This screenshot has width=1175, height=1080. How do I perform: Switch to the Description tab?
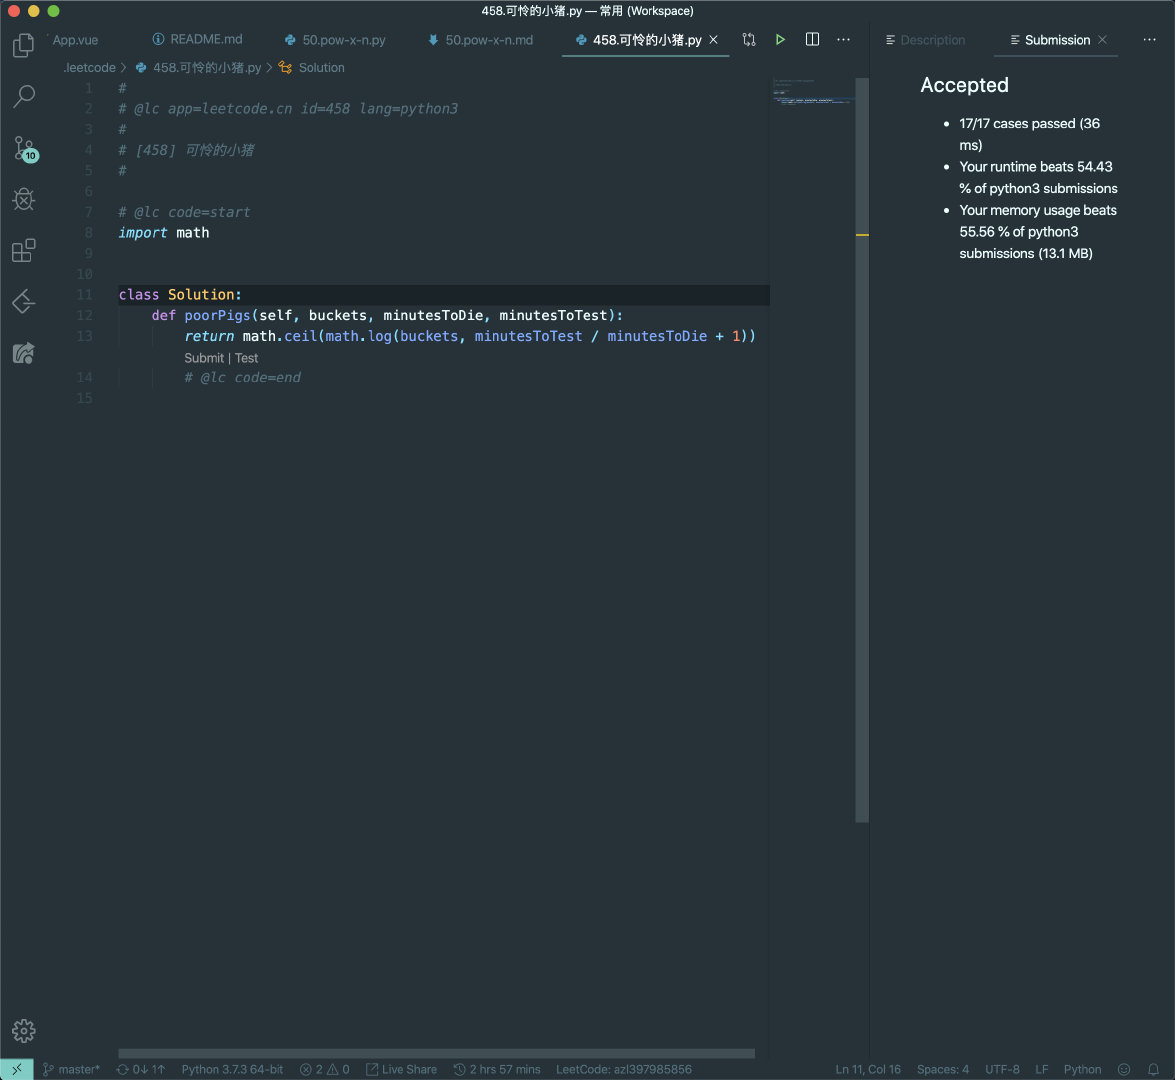(925, 40)
